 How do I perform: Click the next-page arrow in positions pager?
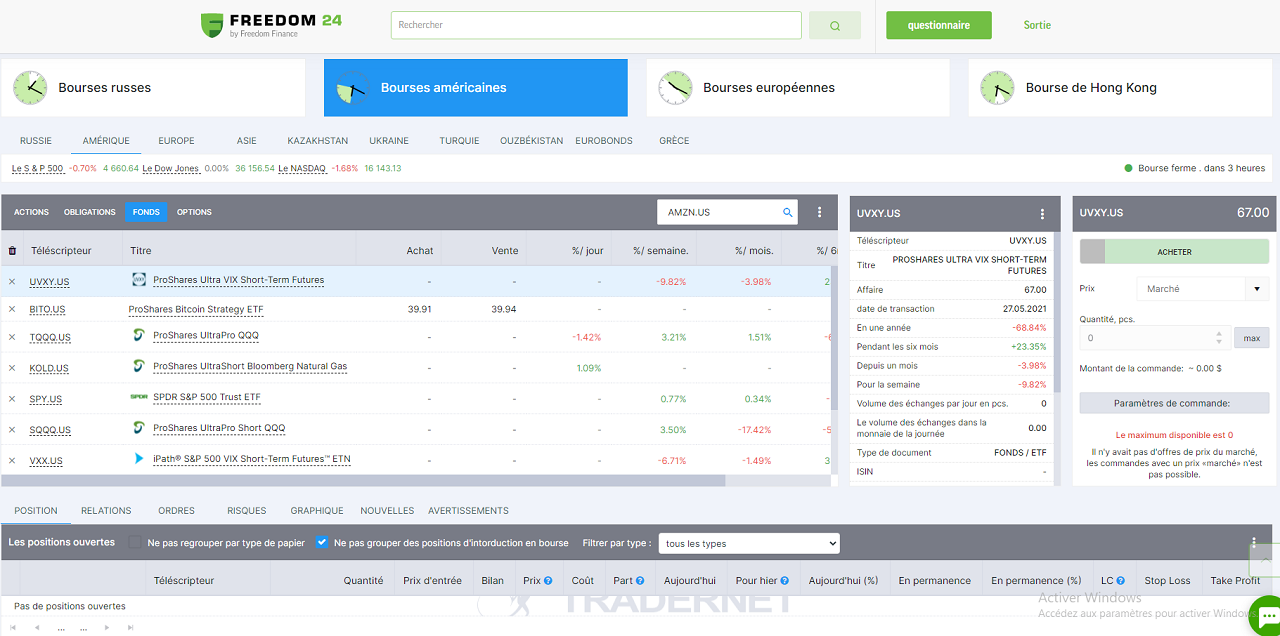[107, 628]
